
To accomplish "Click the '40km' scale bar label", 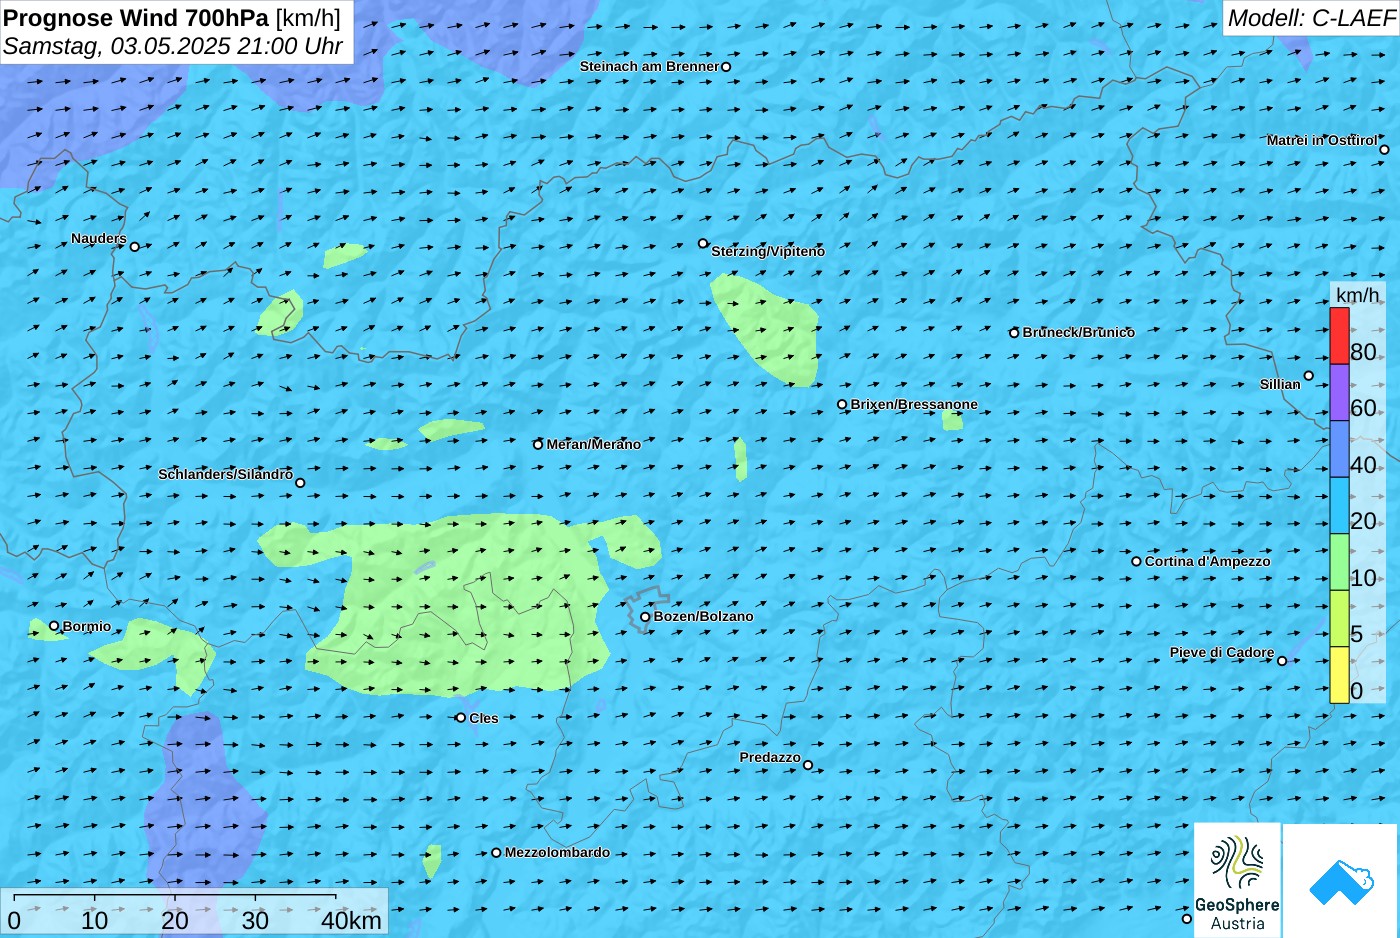I will click(x=351, y=920).
